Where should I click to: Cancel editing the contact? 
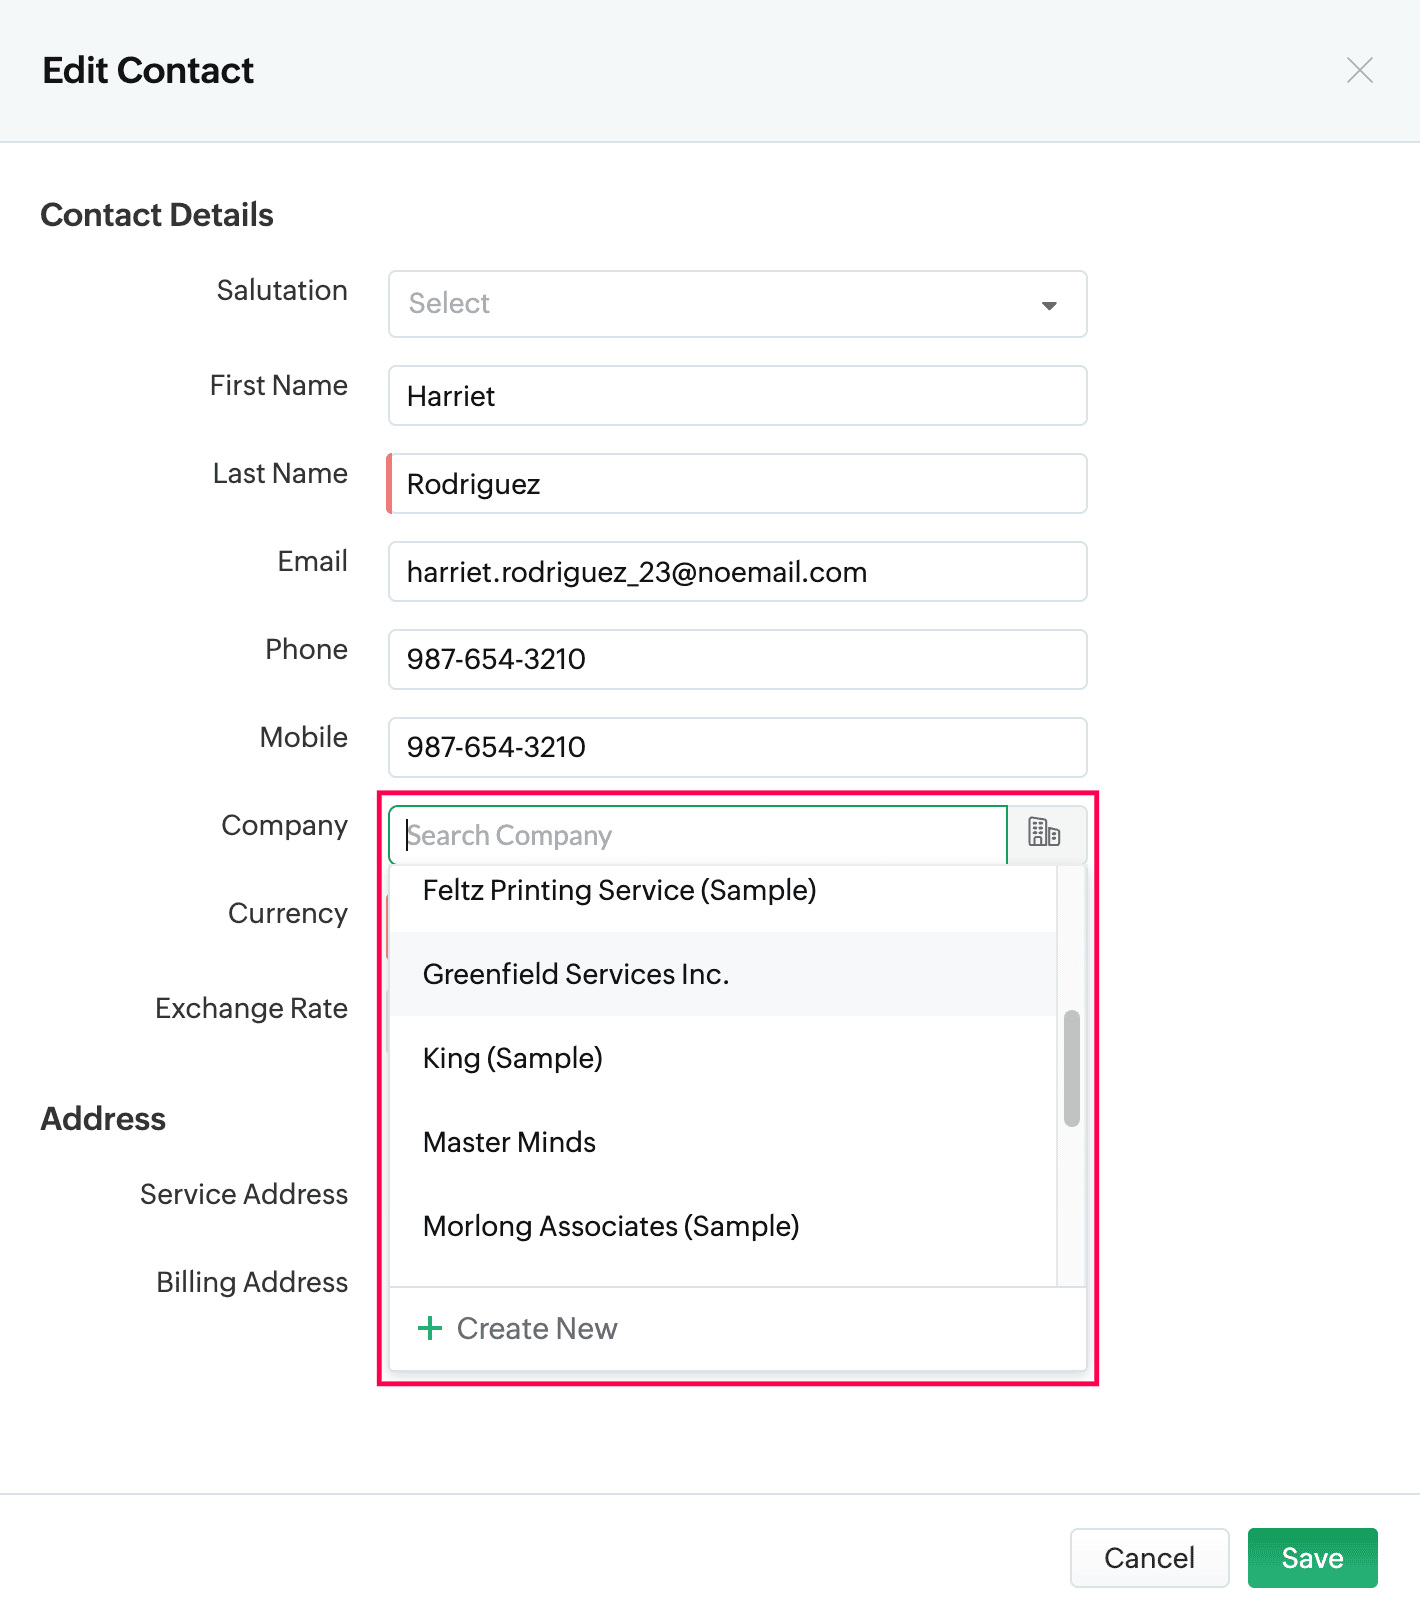[1149, 1557]
